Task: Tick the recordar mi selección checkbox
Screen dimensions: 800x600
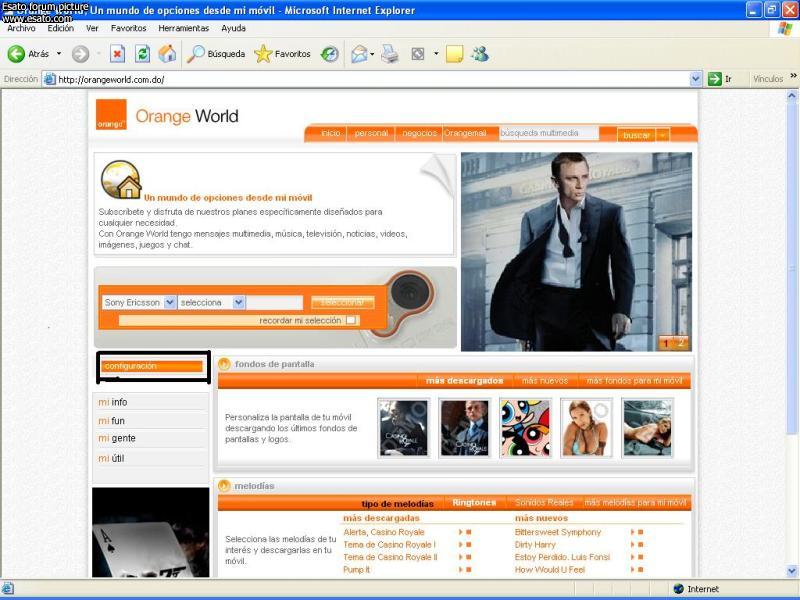Action: pyautogui.click(x=351, y=320)
